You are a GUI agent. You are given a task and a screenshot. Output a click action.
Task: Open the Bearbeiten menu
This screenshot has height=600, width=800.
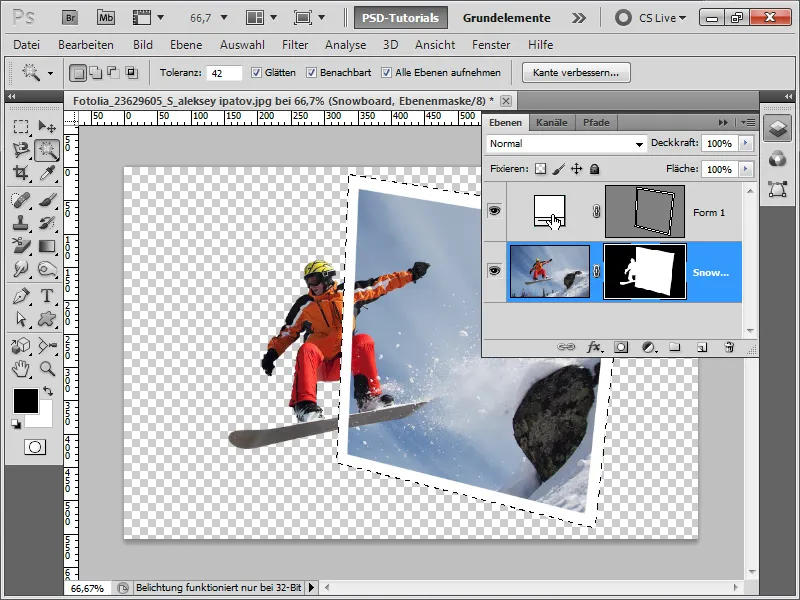pyautogui.click(x=86, y=45)
